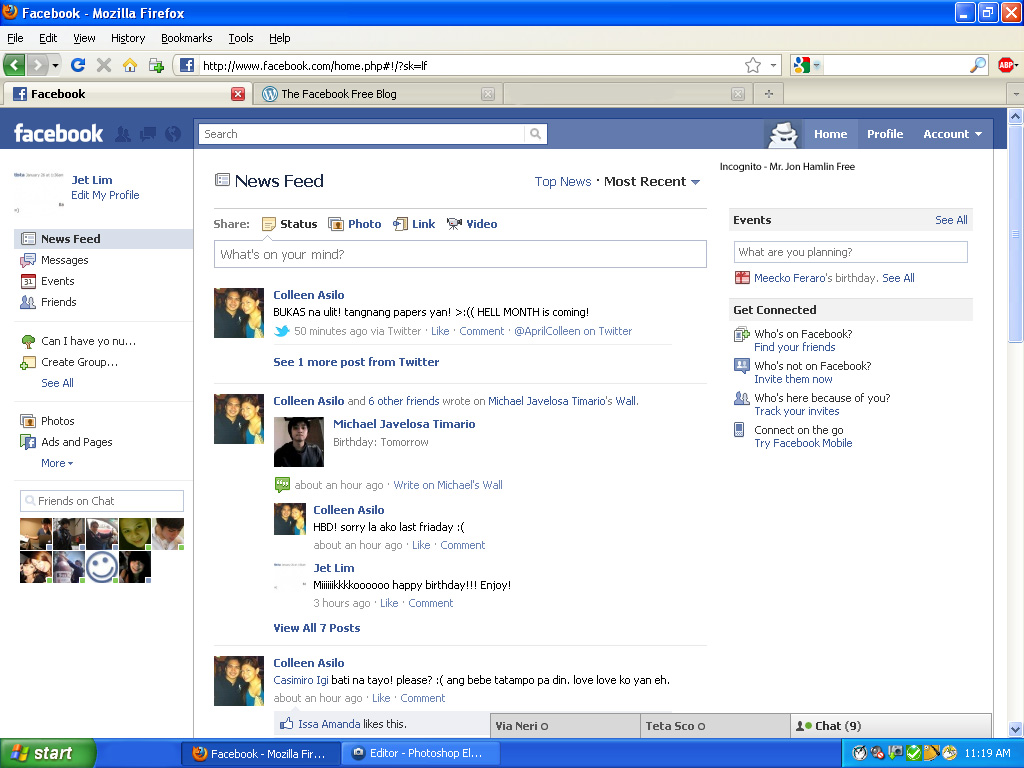The width and height of the screenshot is (1024, 768).
Task: Click the Adblock Plus toolbar icon
Action: [1006, 65]
